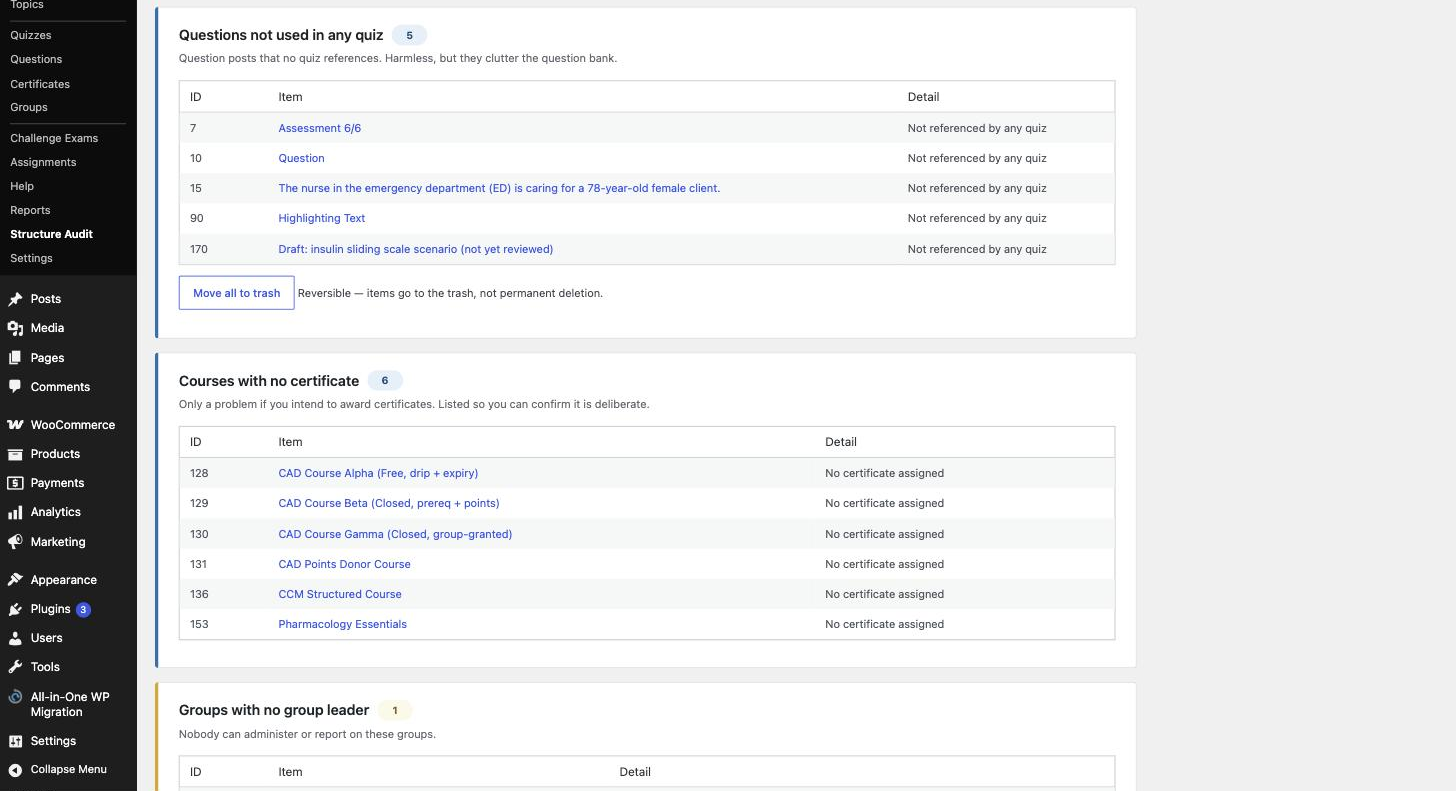This screenshot has width=1456, height=791.
Task: Go to Challenge Exams in sidebar
Action: (54, 138)
